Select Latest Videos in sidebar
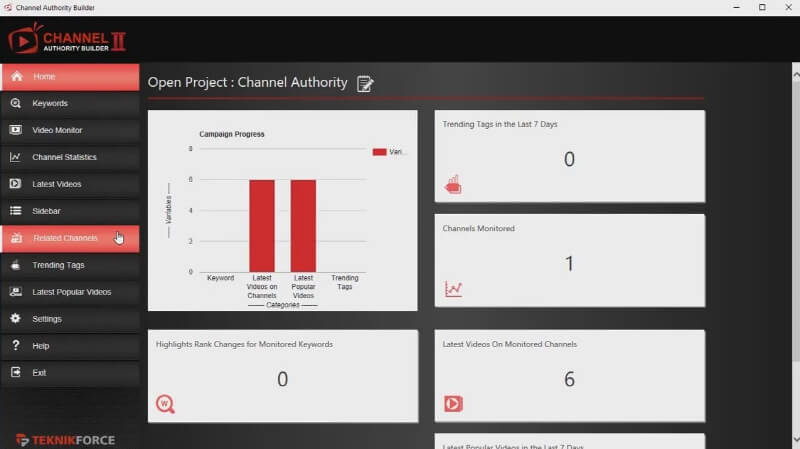 pyautogui.click(x=70, y=184)
